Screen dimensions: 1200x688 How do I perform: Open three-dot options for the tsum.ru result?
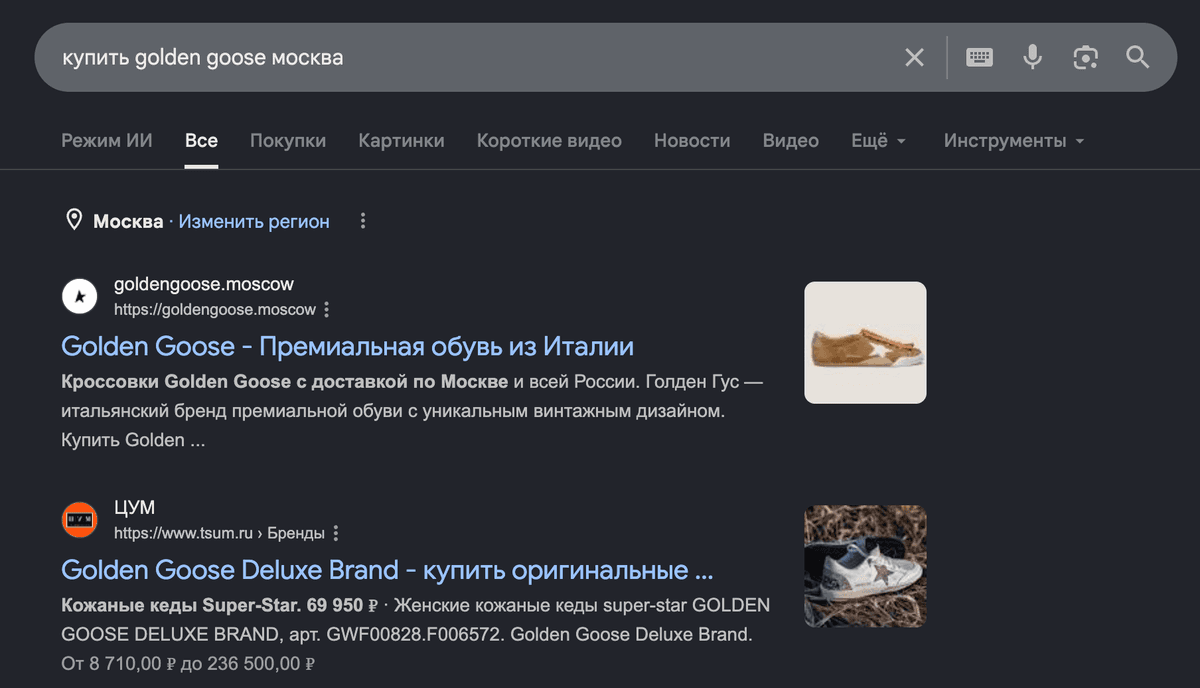click(336, 533)
